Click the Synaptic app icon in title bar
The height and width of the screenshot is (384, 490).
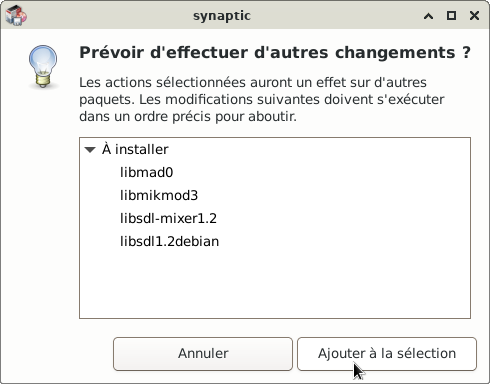point(16,16)
